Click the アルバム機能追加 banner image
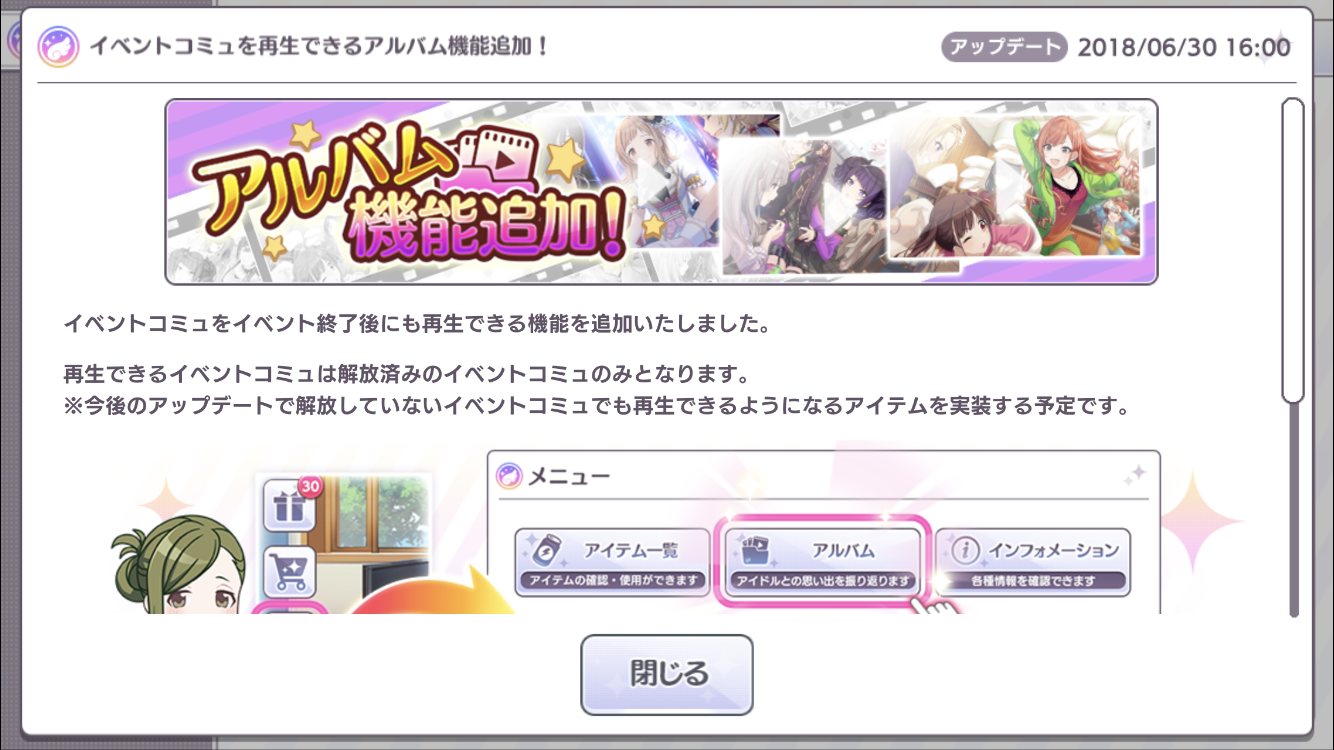1334x750 pixels. tap(661, 192)
